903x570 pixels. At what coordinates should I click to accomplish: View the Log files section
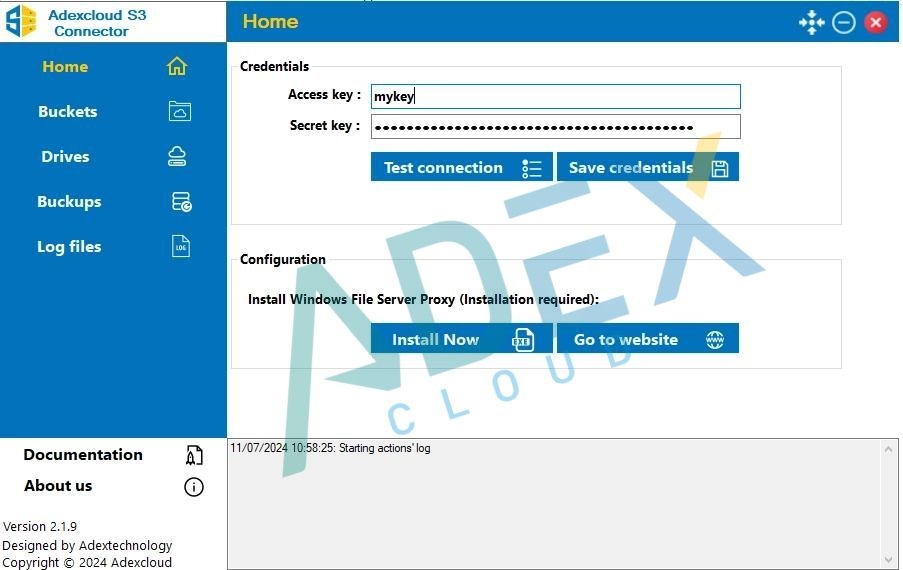pyautogui.click(x=69, y=247)
